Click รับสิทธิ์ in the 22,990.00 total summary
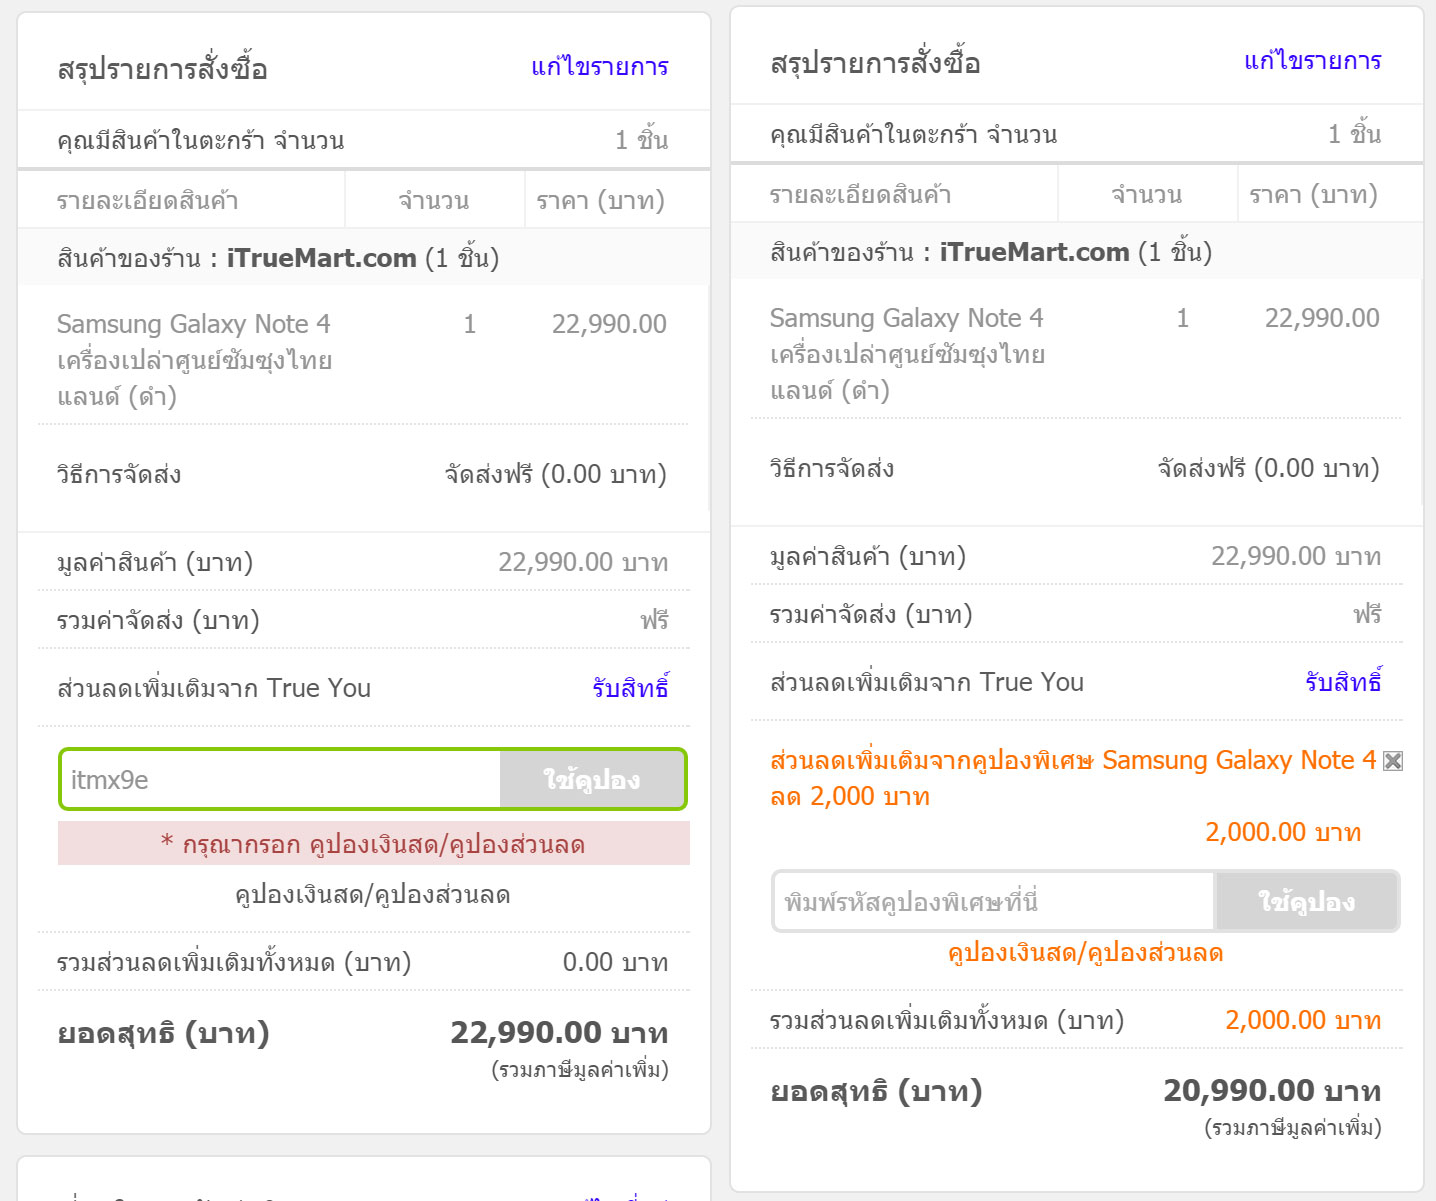This screenshot has width=1436, height=1201. 629,688
